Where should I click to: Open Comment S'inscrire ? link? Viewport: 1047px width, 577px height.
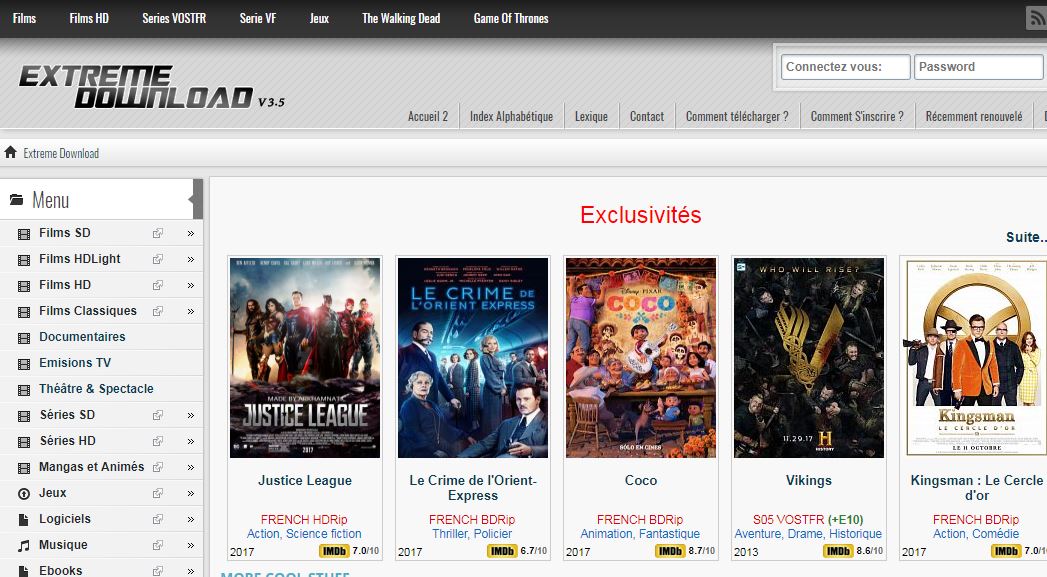857,116
